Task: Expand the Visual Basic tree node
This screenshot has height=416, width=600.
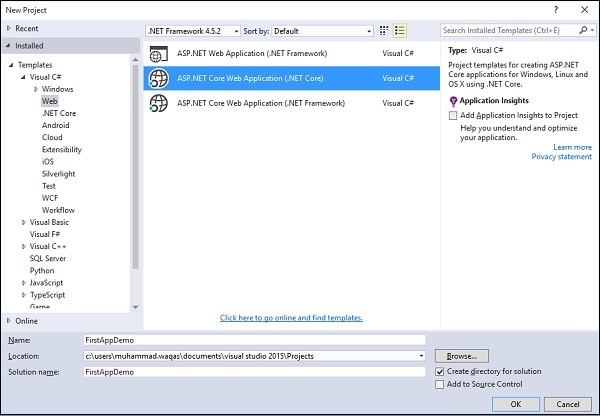Action: click(x=24, y=222)
